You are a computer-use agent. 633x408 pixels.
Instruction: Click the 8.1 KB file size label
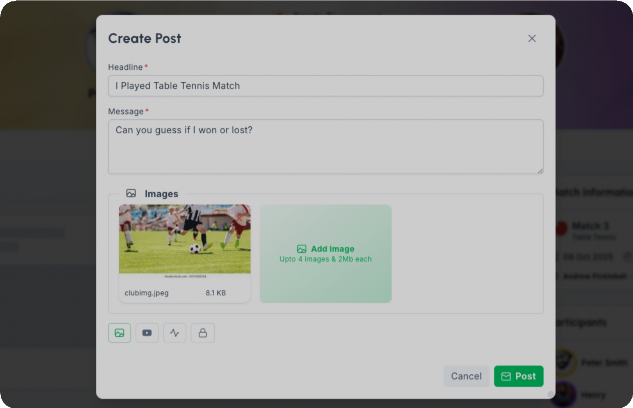[216, 294]
